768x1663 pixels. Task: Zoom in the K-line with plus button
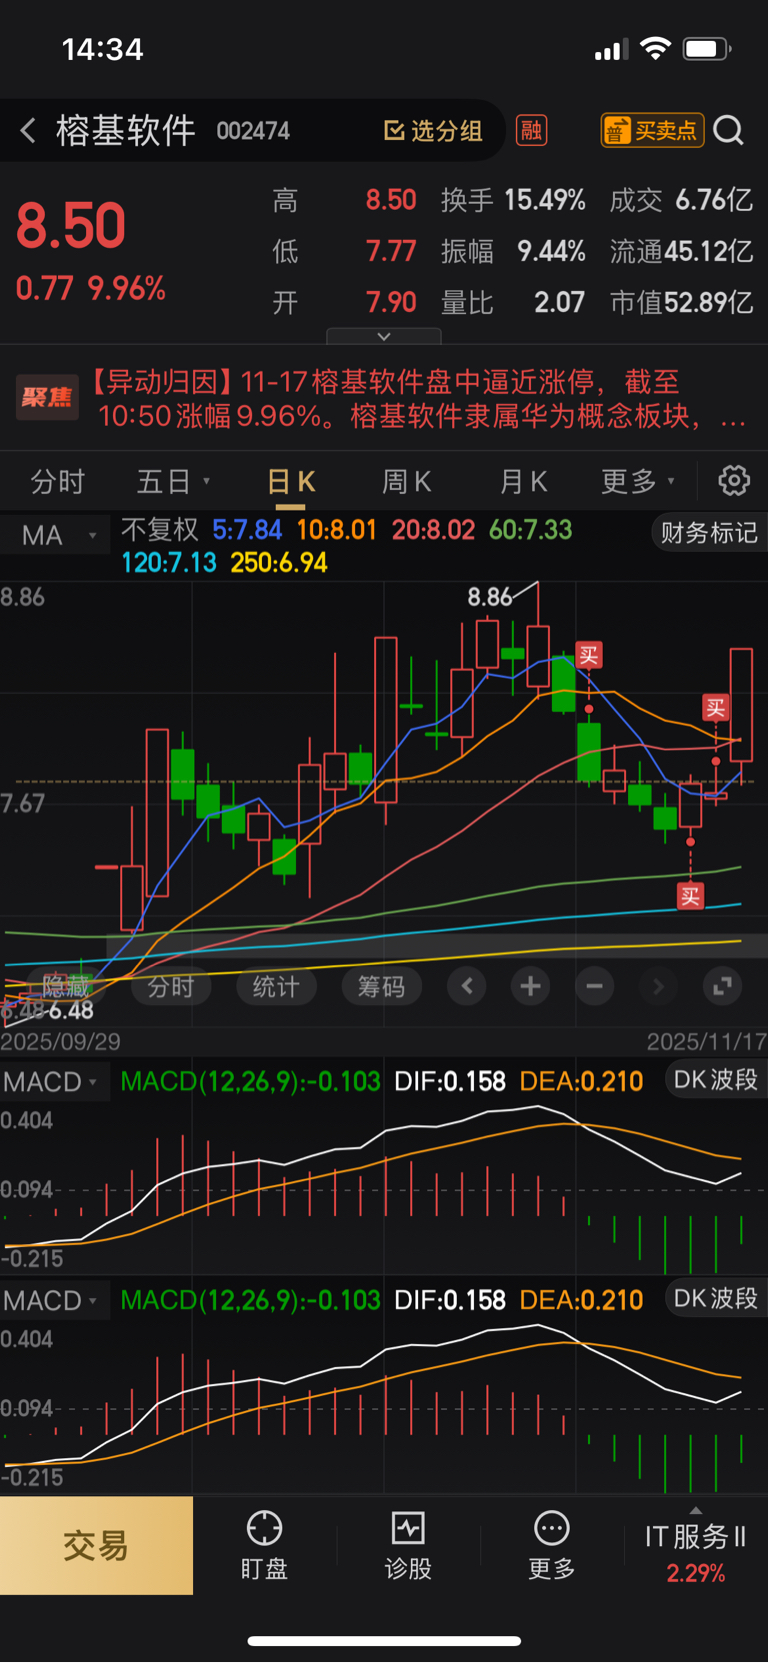coord(531,987)
